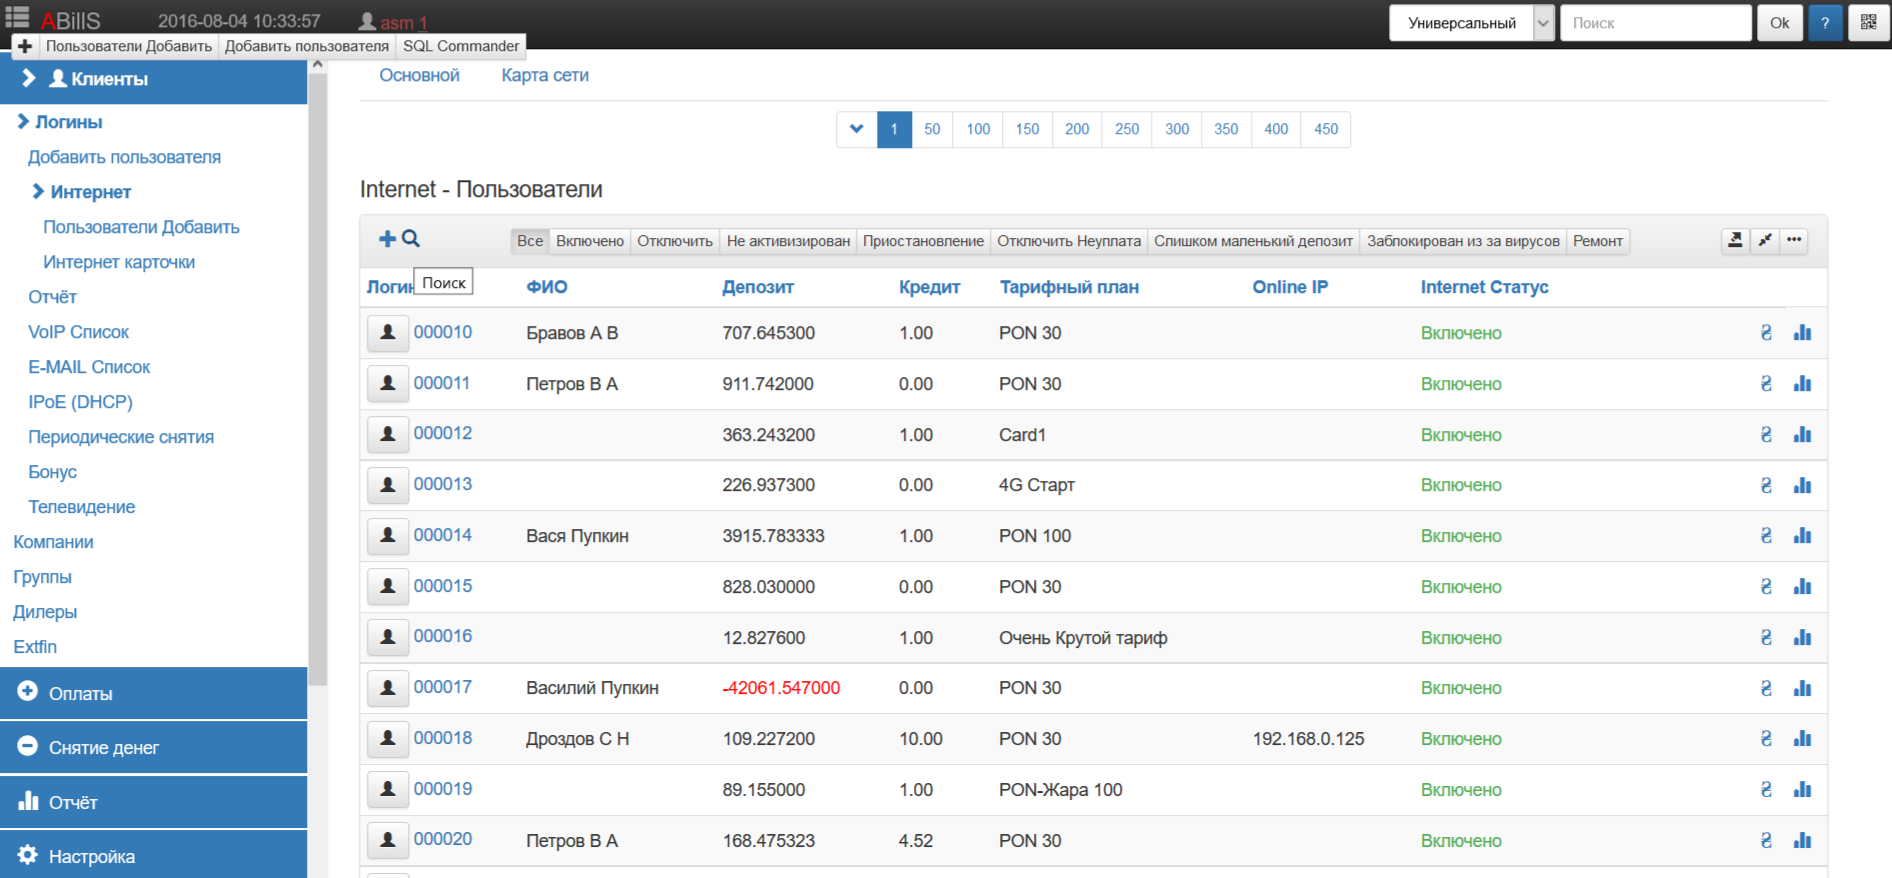Click the QR code icon in top bar
The height and width of the screenshot is (878, 1892).
click(x=1868, y=22)
